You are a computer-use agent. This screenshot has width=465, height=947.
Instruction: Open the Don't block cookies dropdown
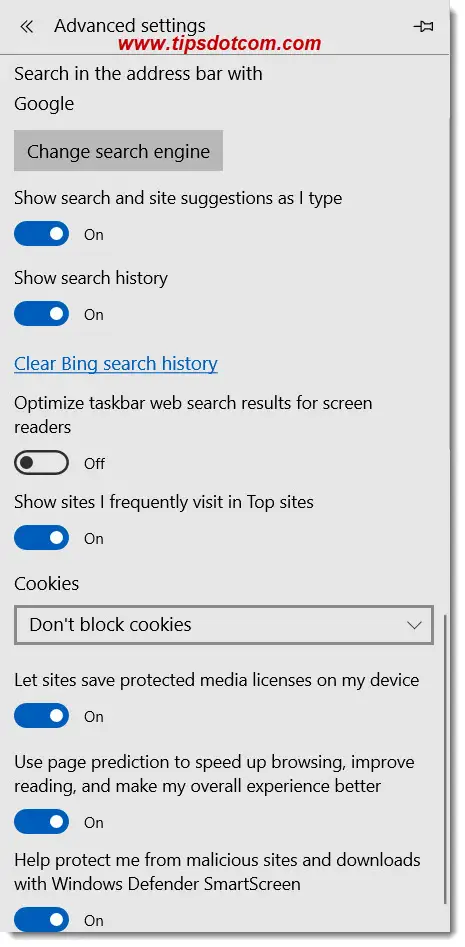[x=223, y=624]
